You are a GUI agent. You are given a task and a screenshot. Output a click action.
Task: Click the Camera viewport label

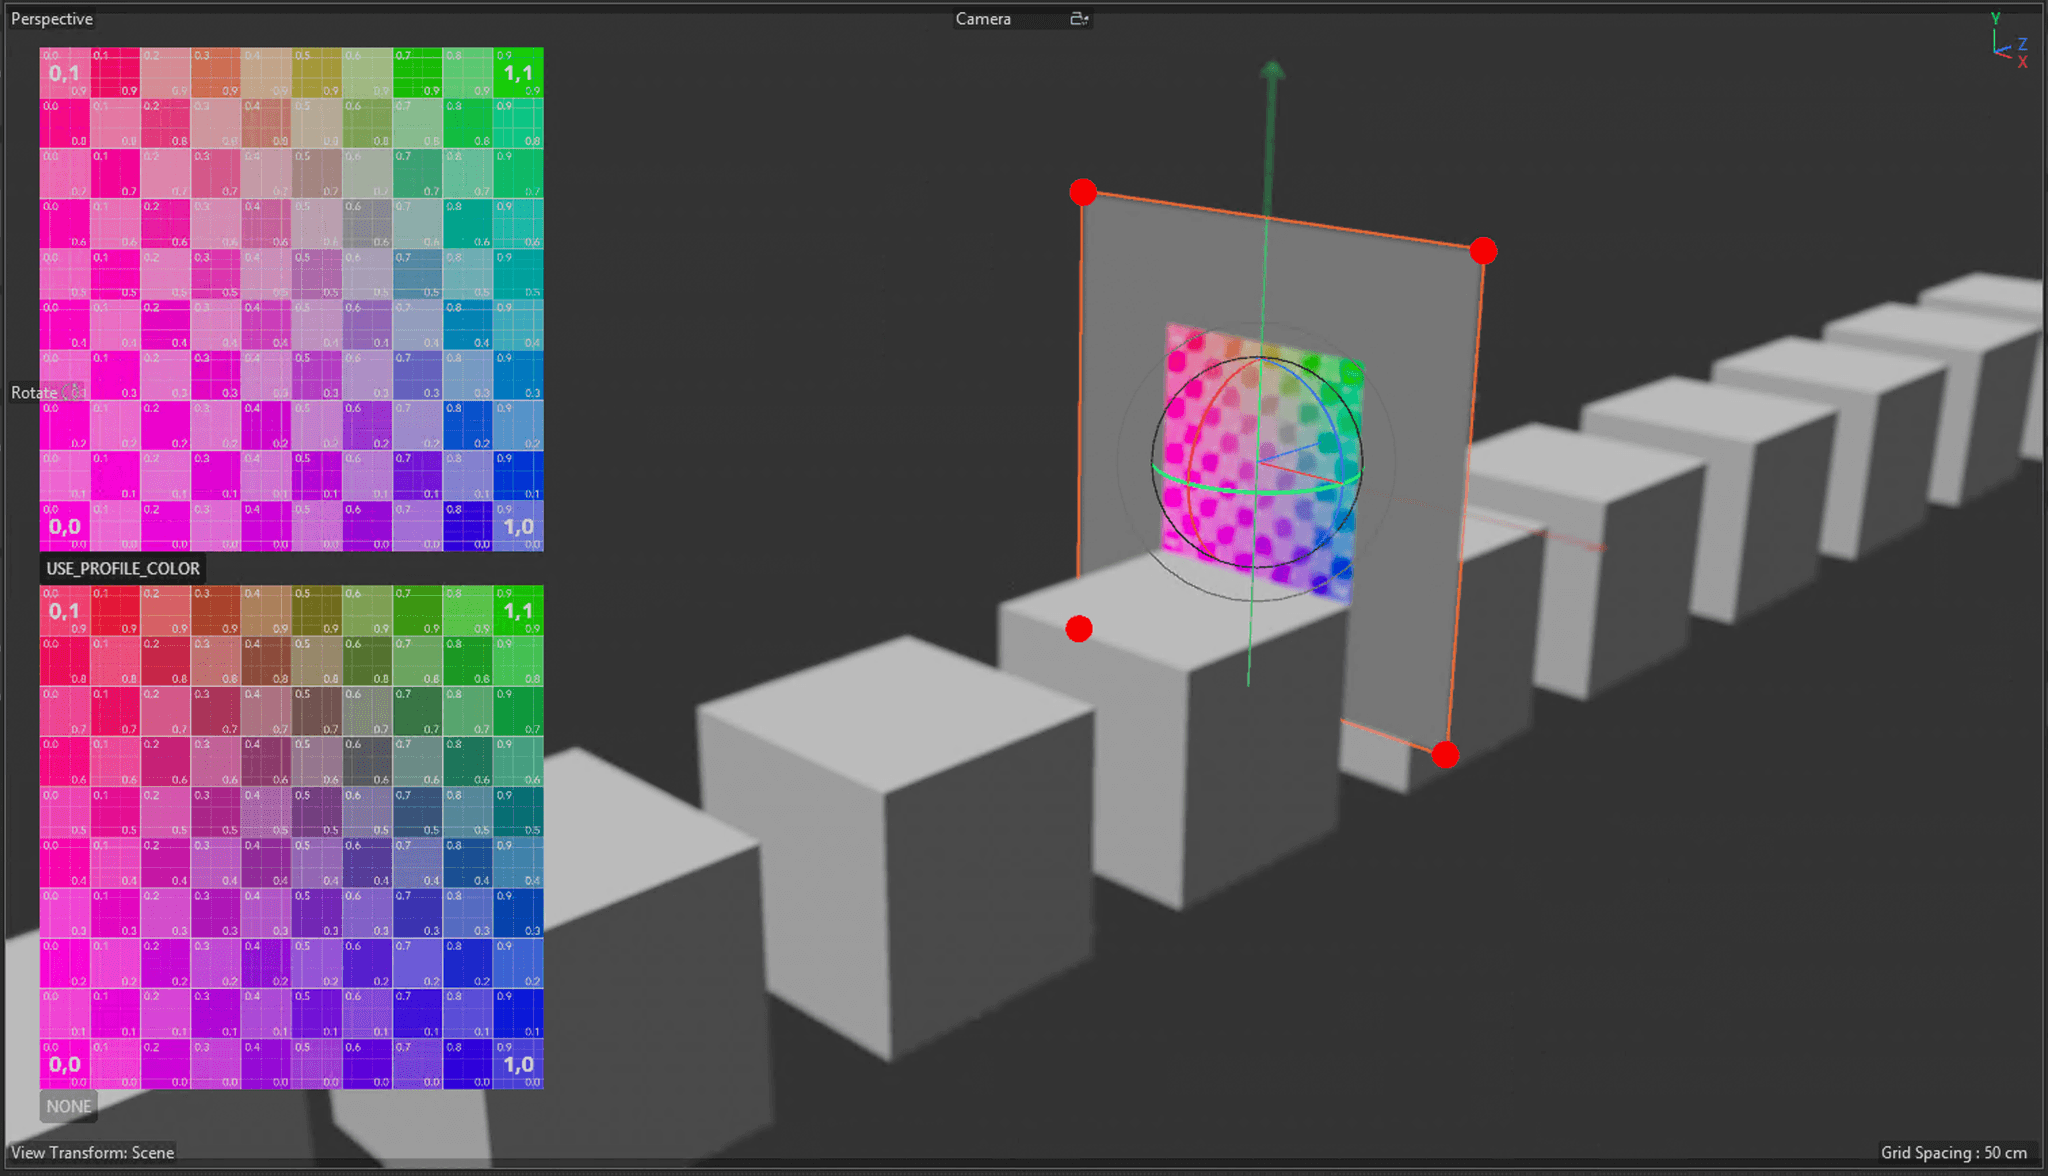pos(983,19)
